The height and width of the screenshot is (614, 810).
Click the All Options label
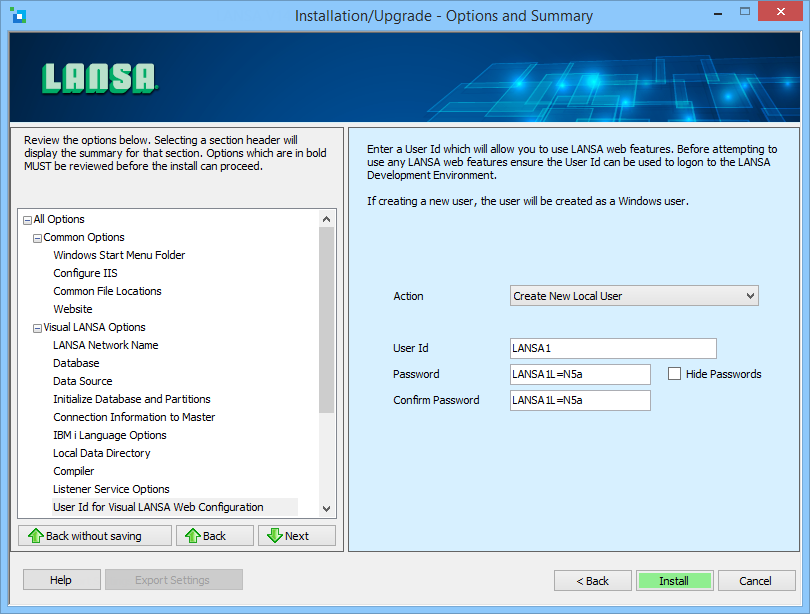59,219
